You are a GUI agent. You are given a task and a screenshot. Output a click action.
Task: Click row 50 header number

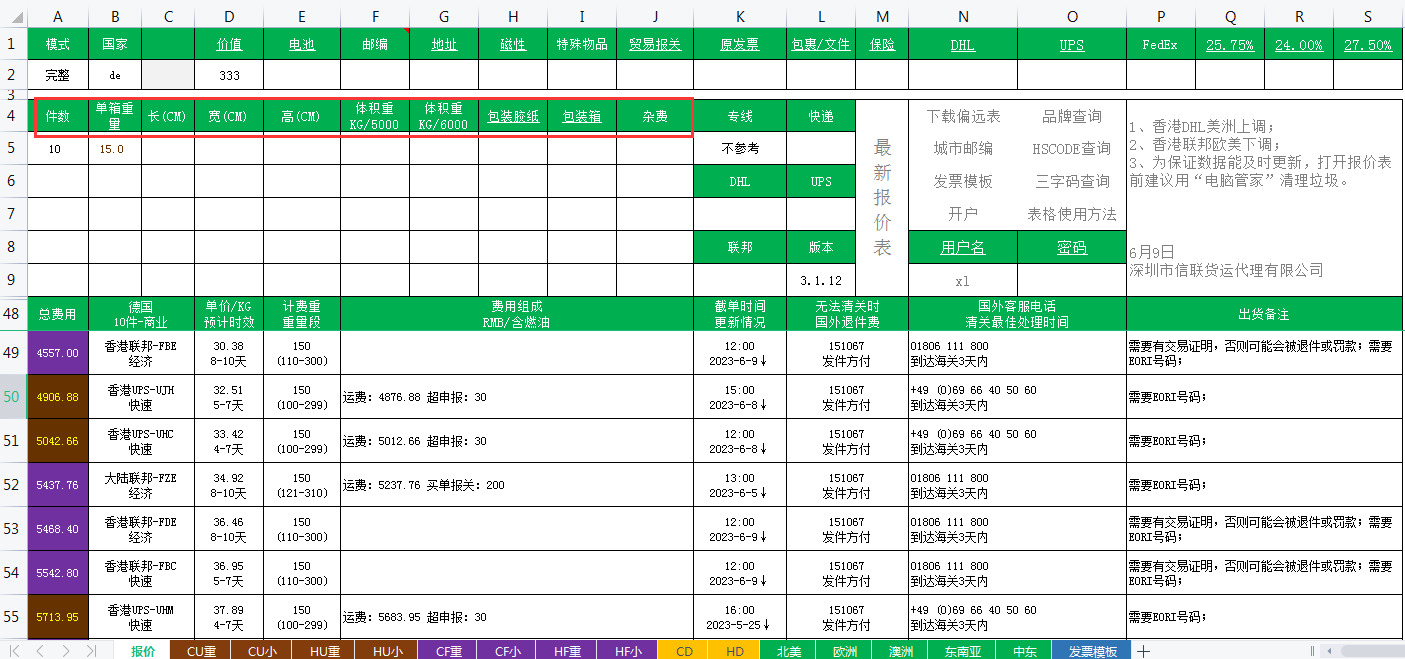(12, 397)
